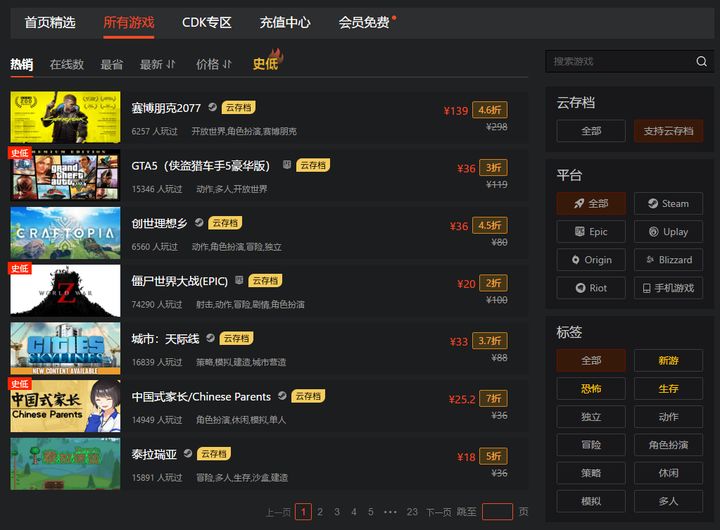Open the 中国式家长/Chinese Parents title

(201, 396)
